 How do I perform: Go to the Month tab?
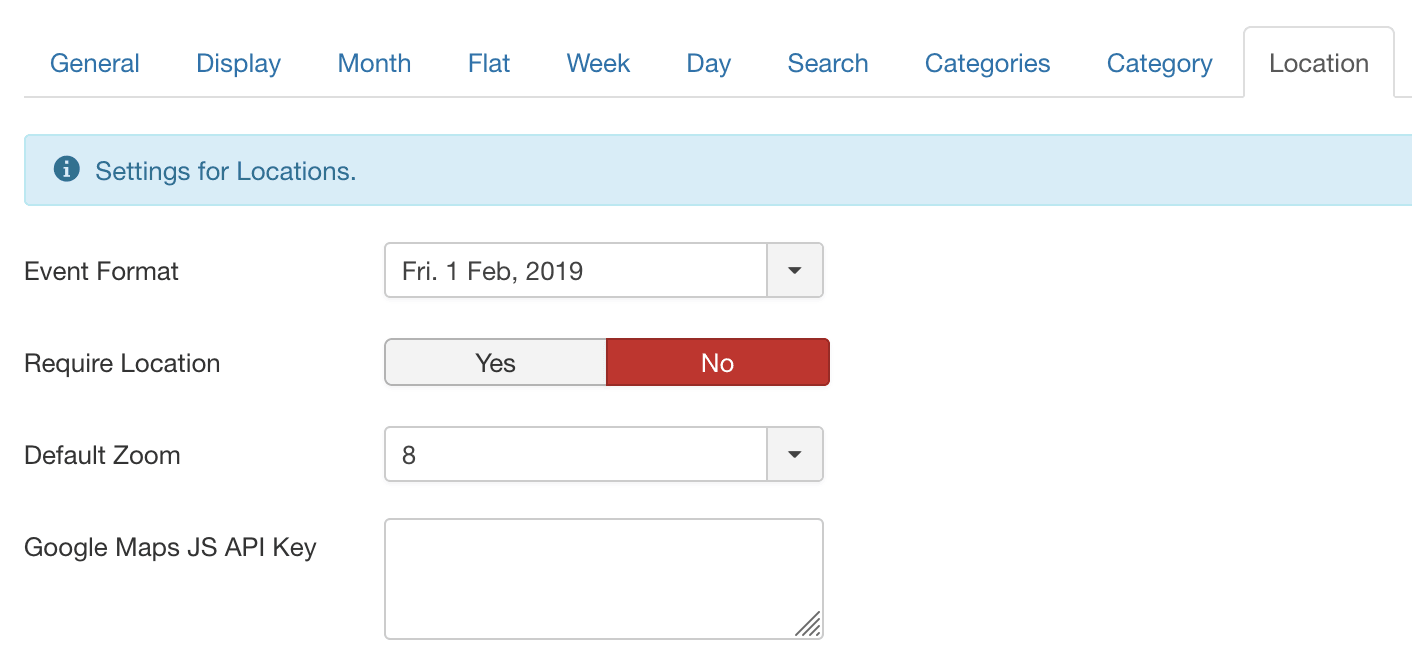click(x=374, y=63)
